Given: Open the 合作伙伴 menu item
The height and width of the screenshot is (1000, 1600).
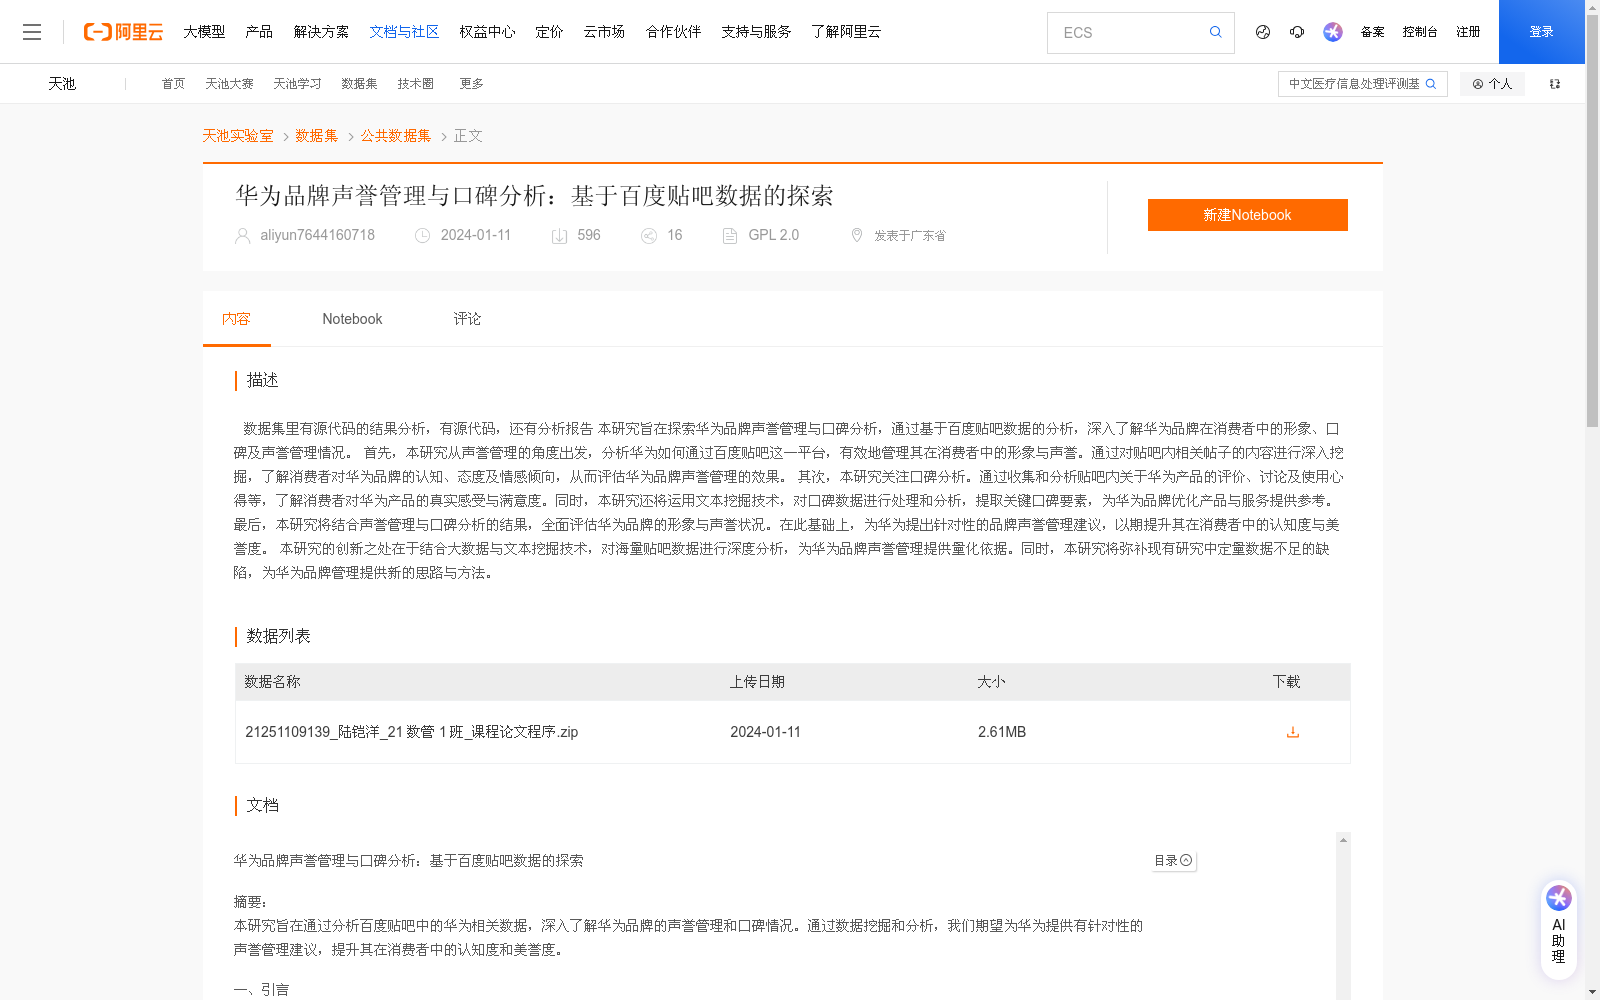Looking at the screenshot, I should (x=673, y=32).
